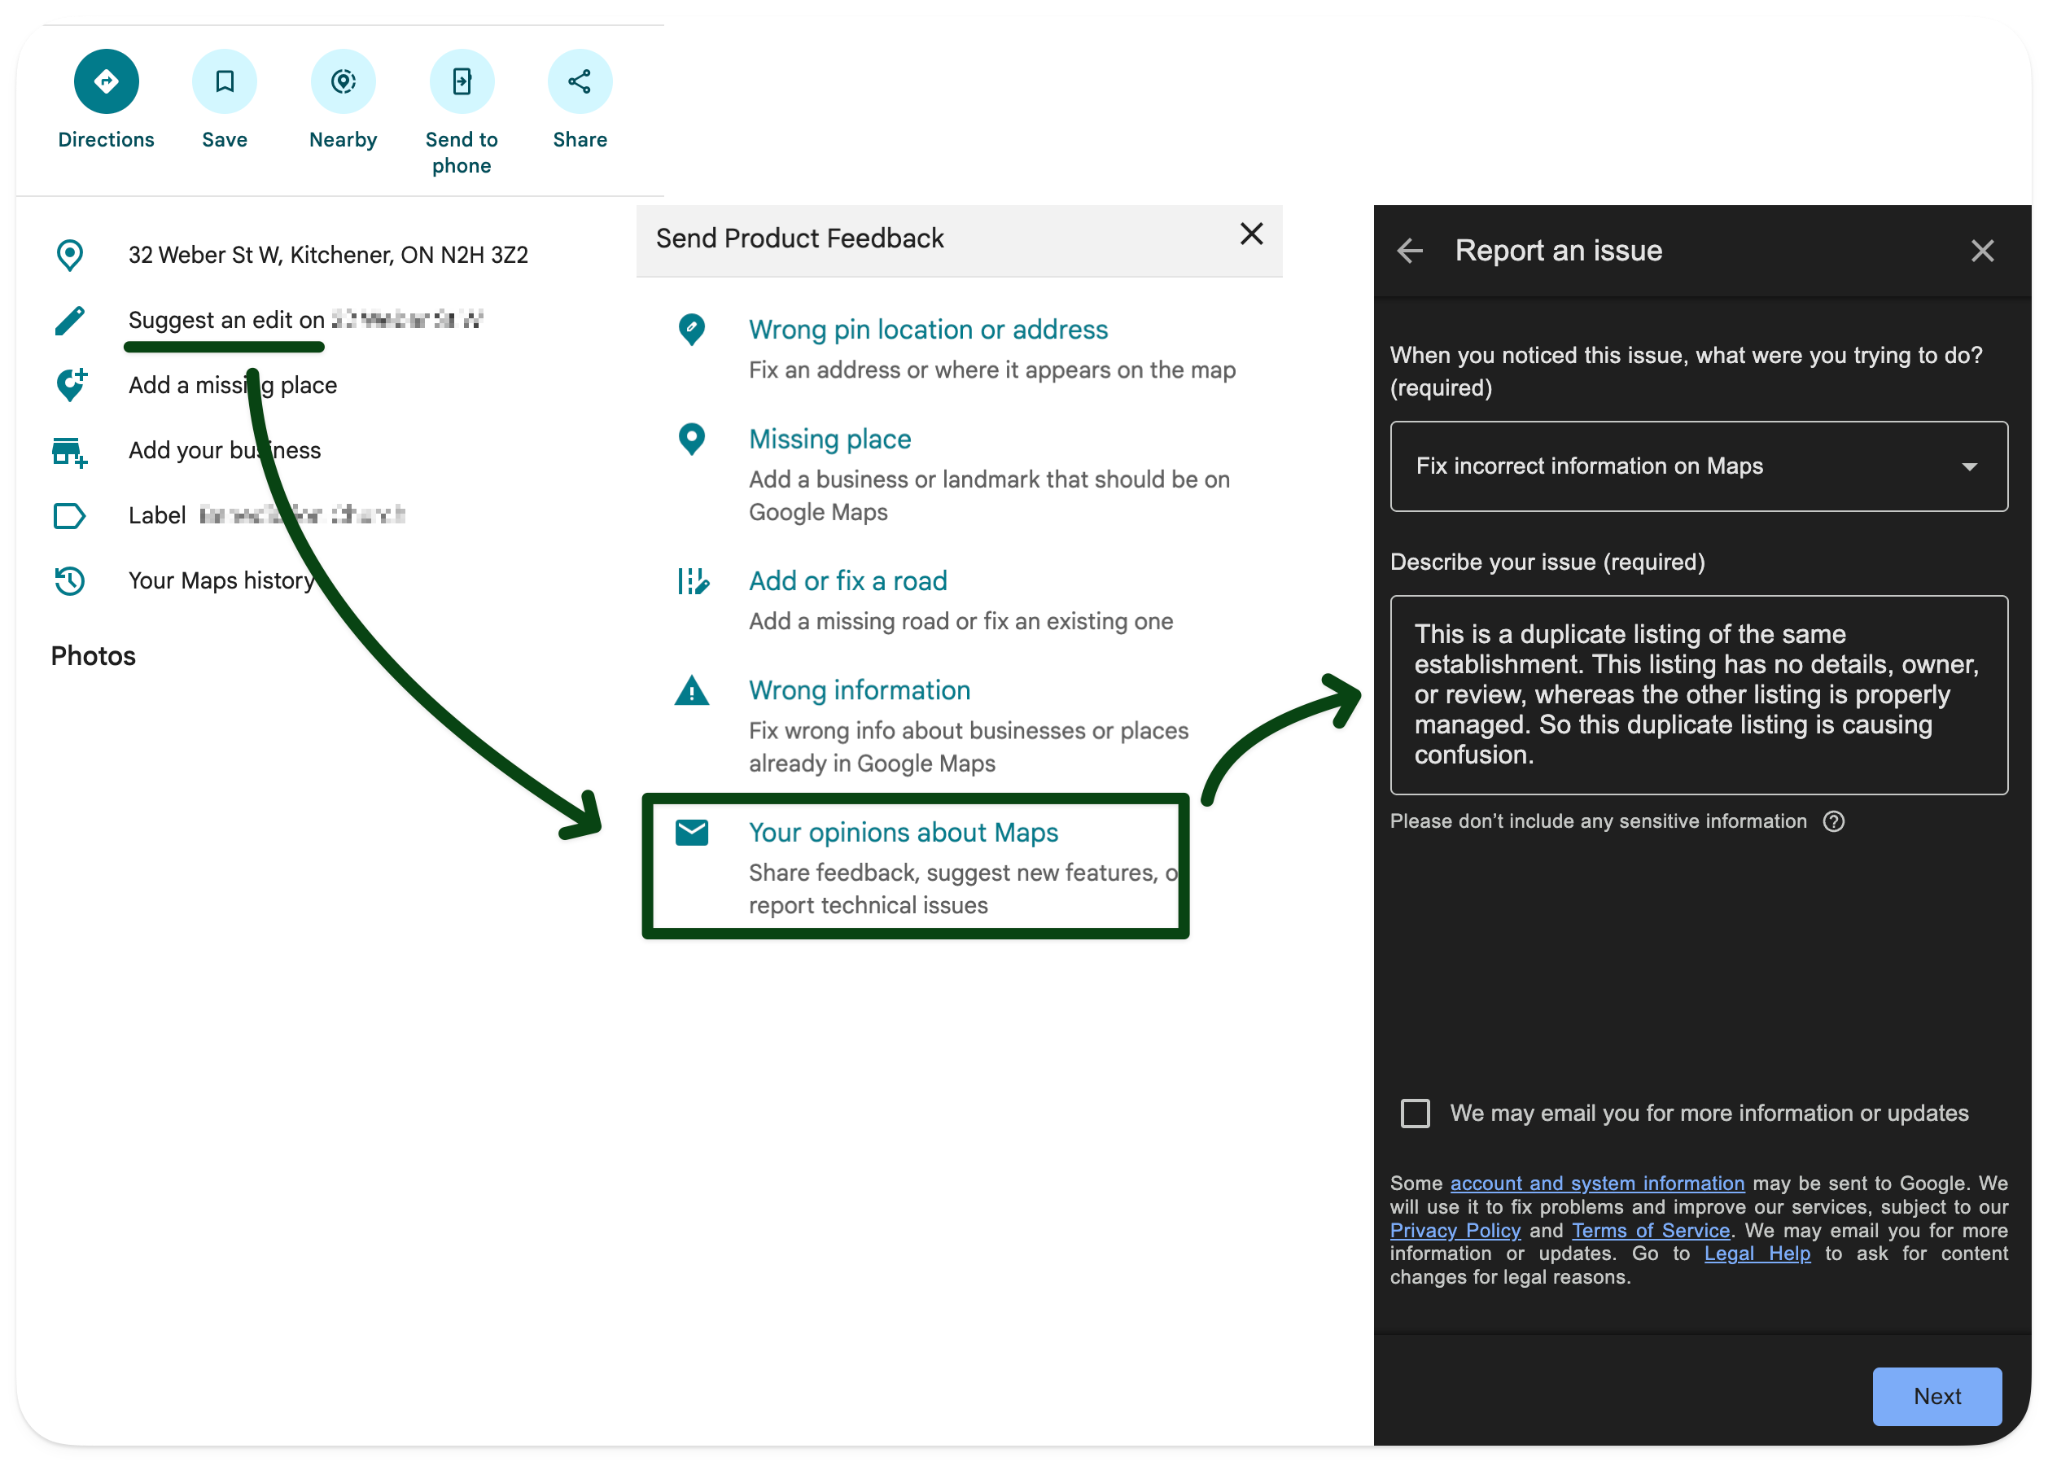The image size is (2048, 1462).
Task: Click the Add or fix a road icon
Action: tap(693, 581)
